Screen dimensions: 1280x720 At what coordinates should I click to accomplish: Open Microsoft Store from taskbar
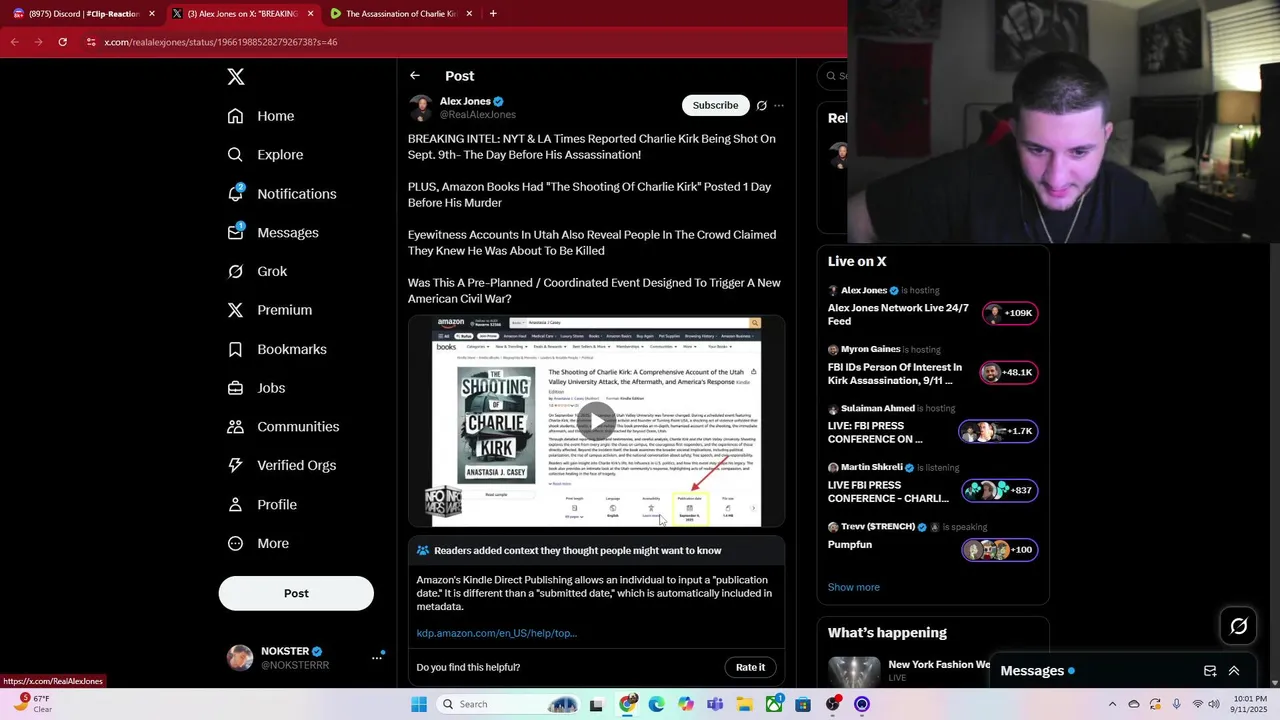point(803,704)
